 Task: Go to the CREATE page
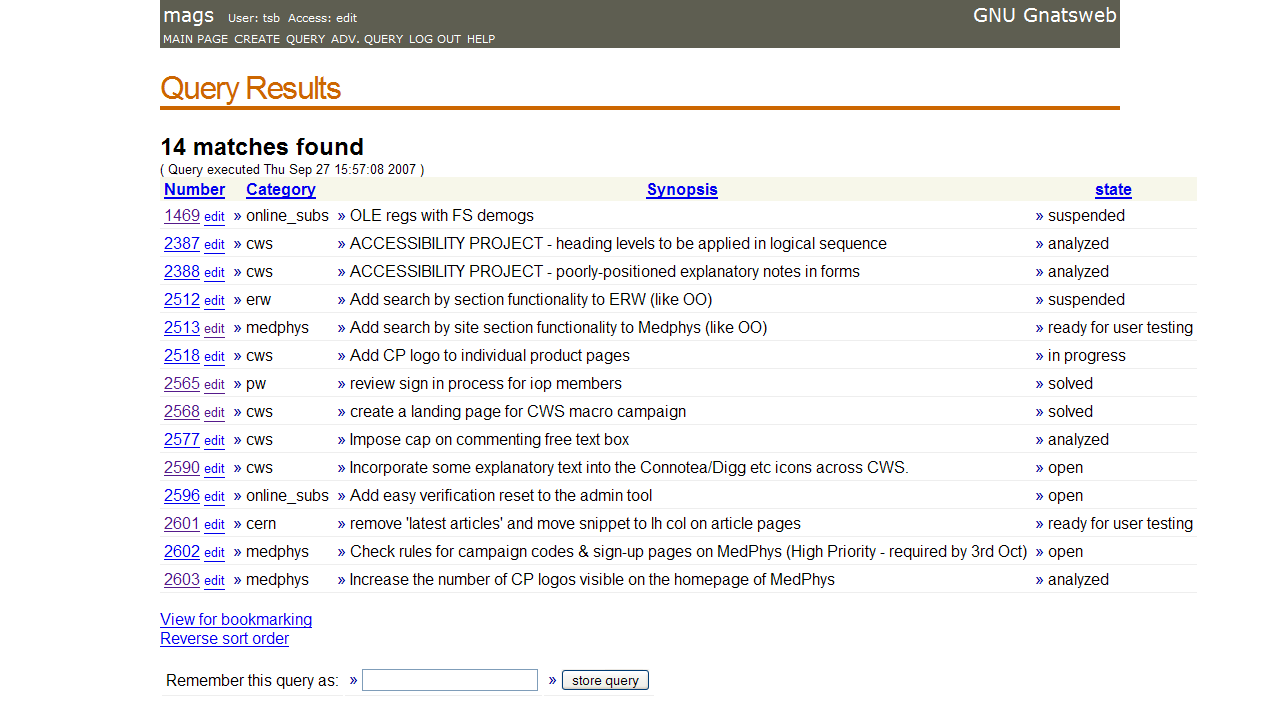point(257,39)
